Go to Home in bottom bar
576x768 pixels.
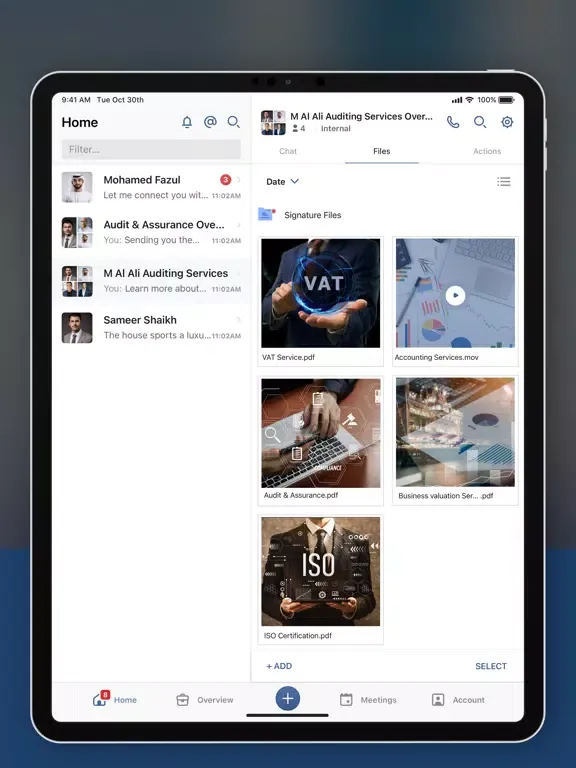coord(115,699)
